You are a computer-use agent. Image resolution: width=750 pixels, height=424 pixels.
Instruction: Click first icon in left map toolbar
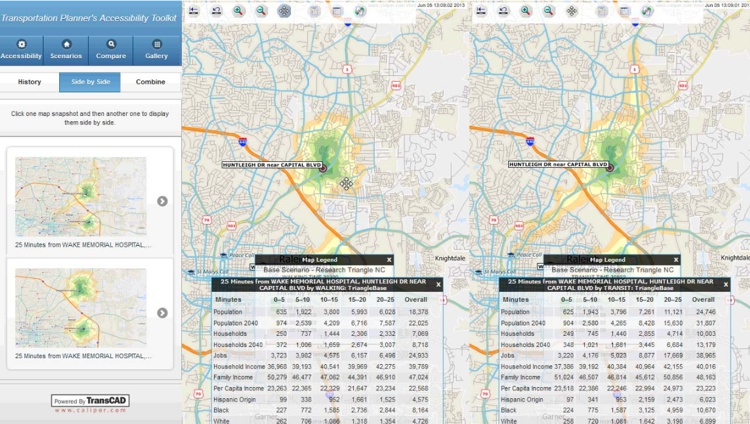pos(194,11)
